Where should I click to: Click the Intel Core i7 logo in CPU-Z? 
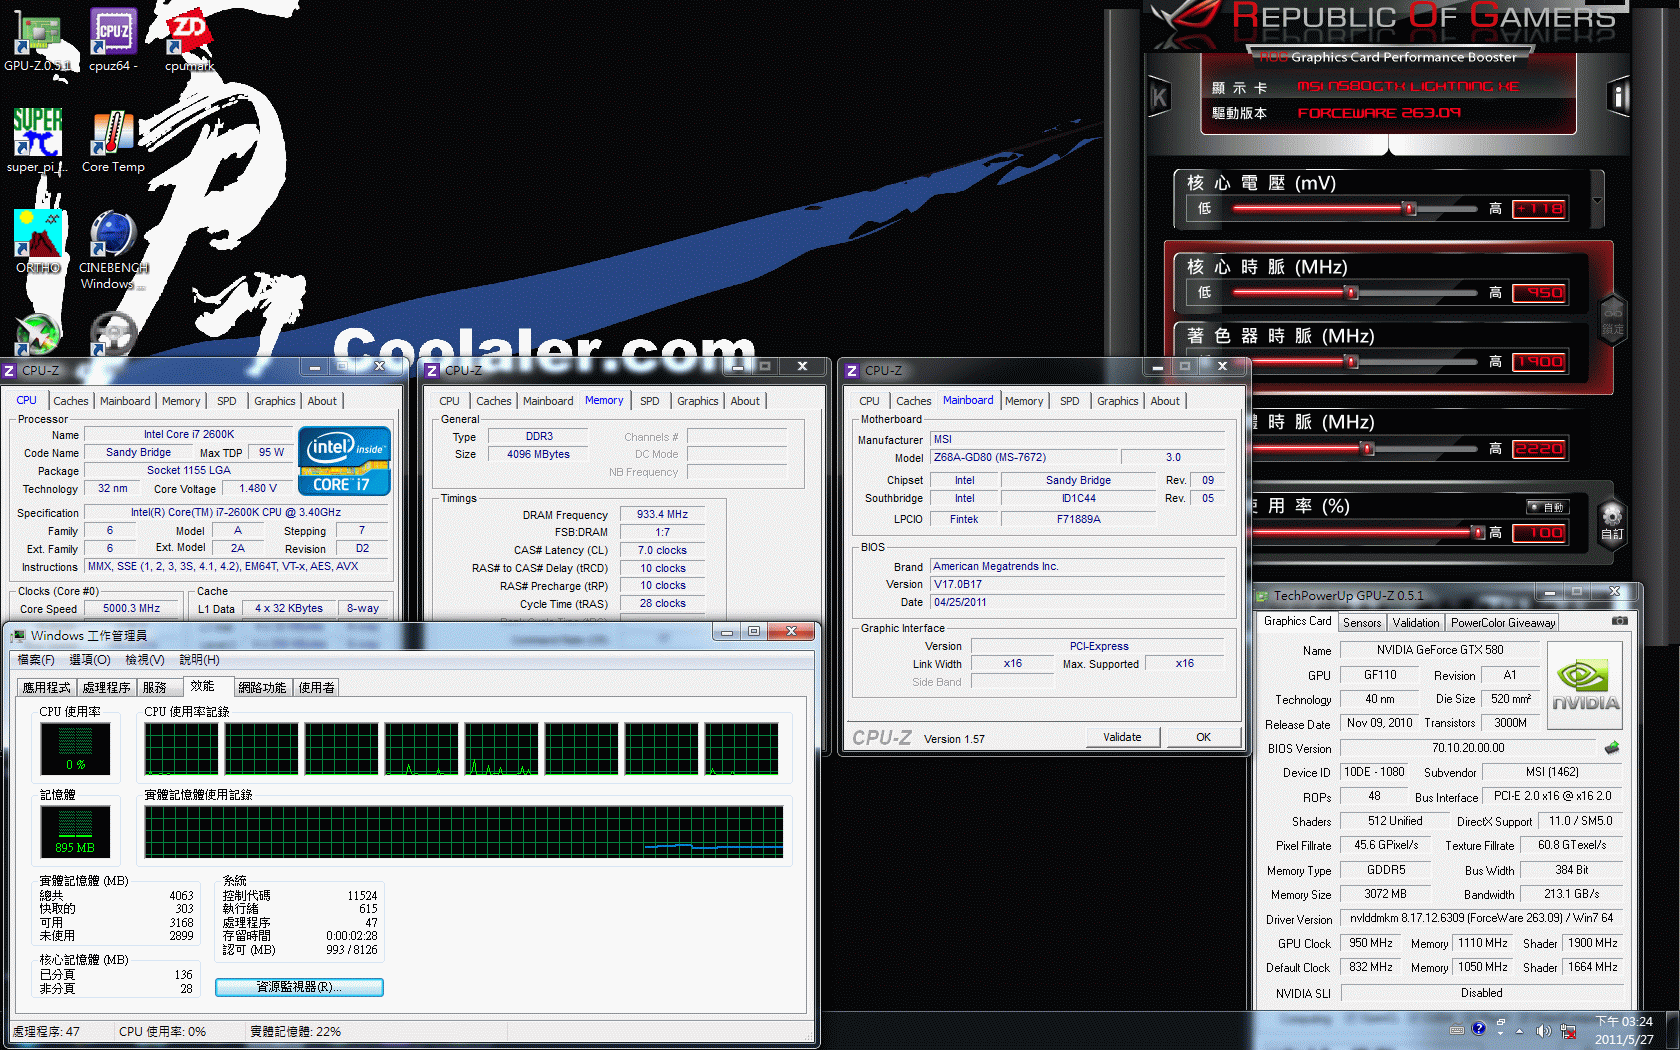345,461
